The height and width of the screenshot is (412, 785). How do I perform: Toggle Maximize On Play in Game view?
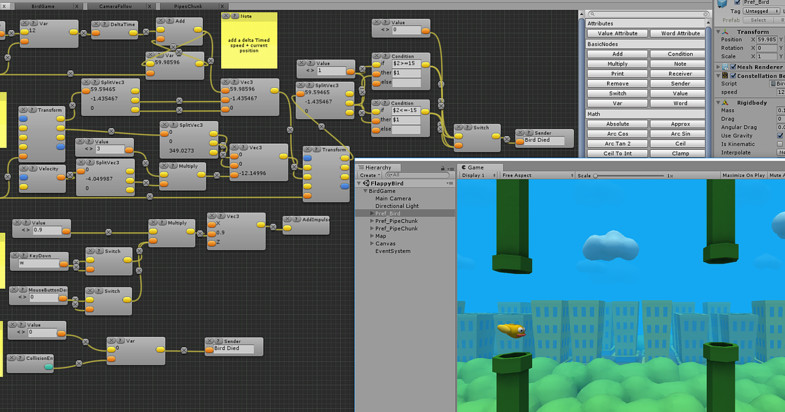coord(743,175)
